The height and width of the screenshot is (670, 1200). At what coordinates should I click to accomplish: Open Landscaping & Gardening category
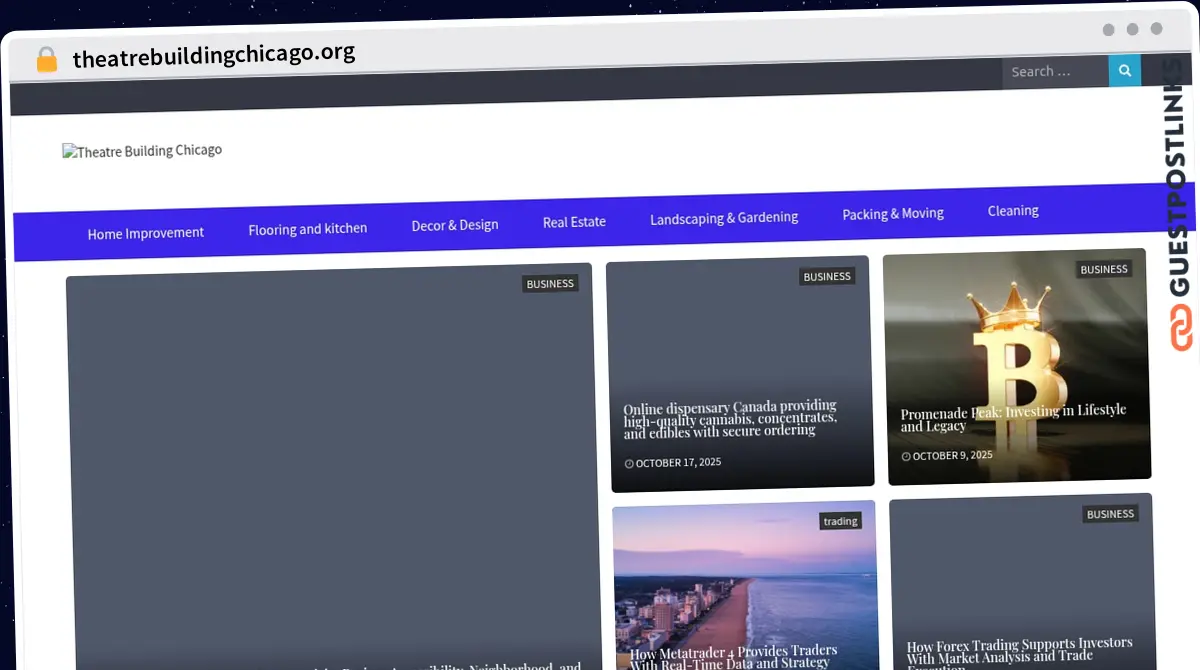(x=724, y=217)
